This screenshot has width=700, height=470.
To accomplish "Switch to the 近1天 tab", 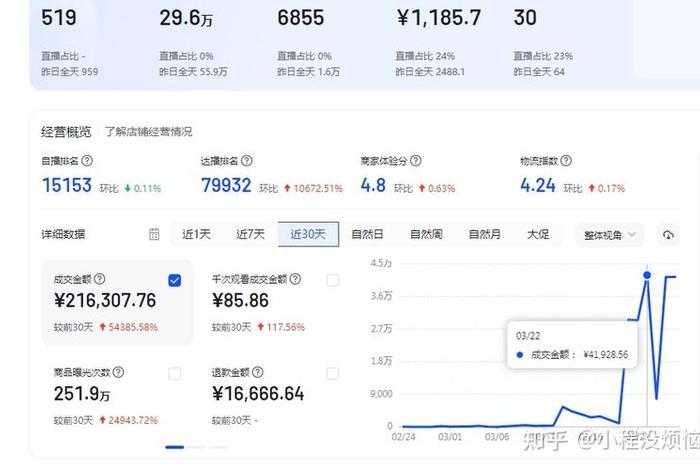I will click(x=196, y=234).
